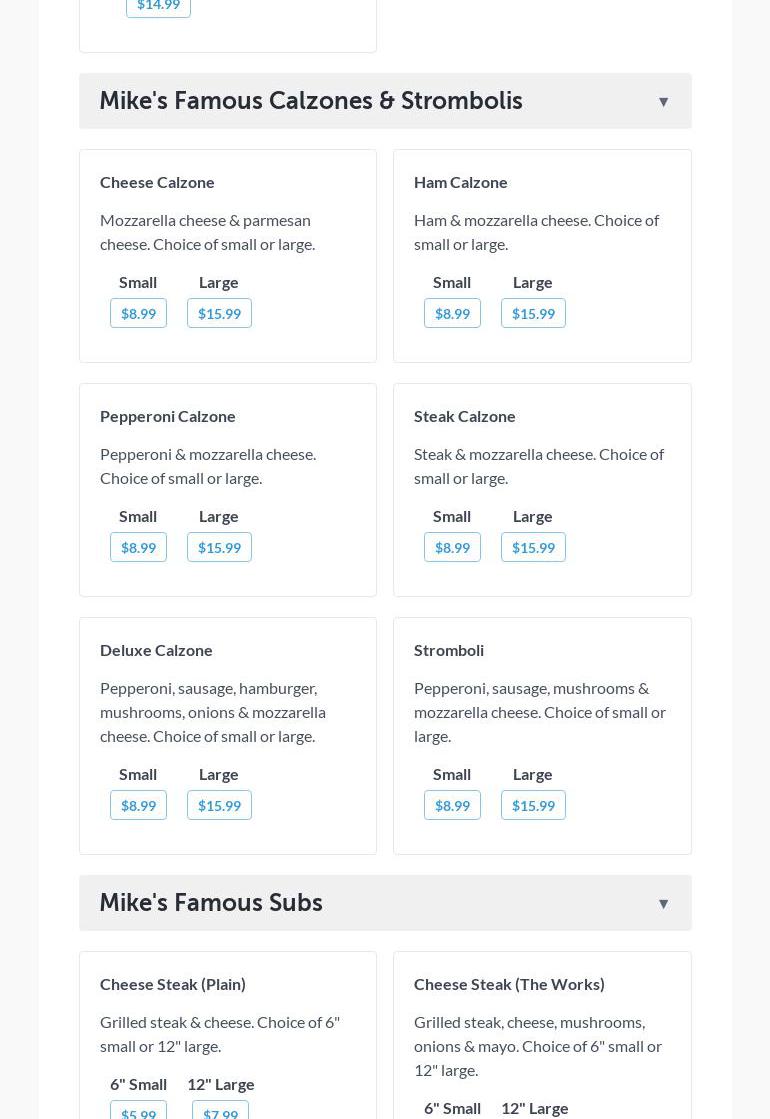Order 6" Small Cheese Steak (Plain)
The image size is (770, 1119).
[138, 1111]
